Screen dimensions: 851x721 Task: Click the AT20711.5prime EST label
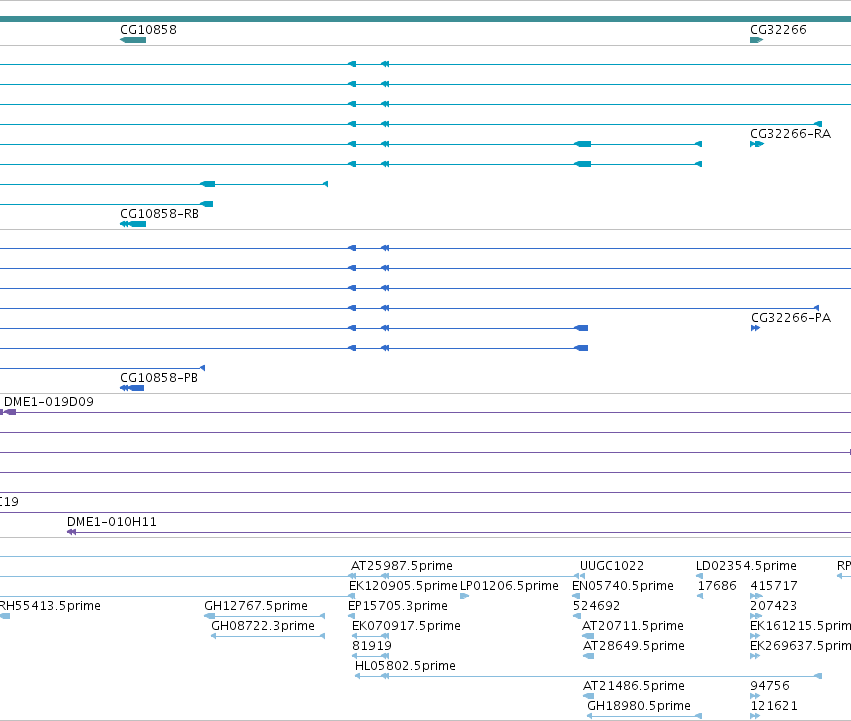click(x=633, y=626)
